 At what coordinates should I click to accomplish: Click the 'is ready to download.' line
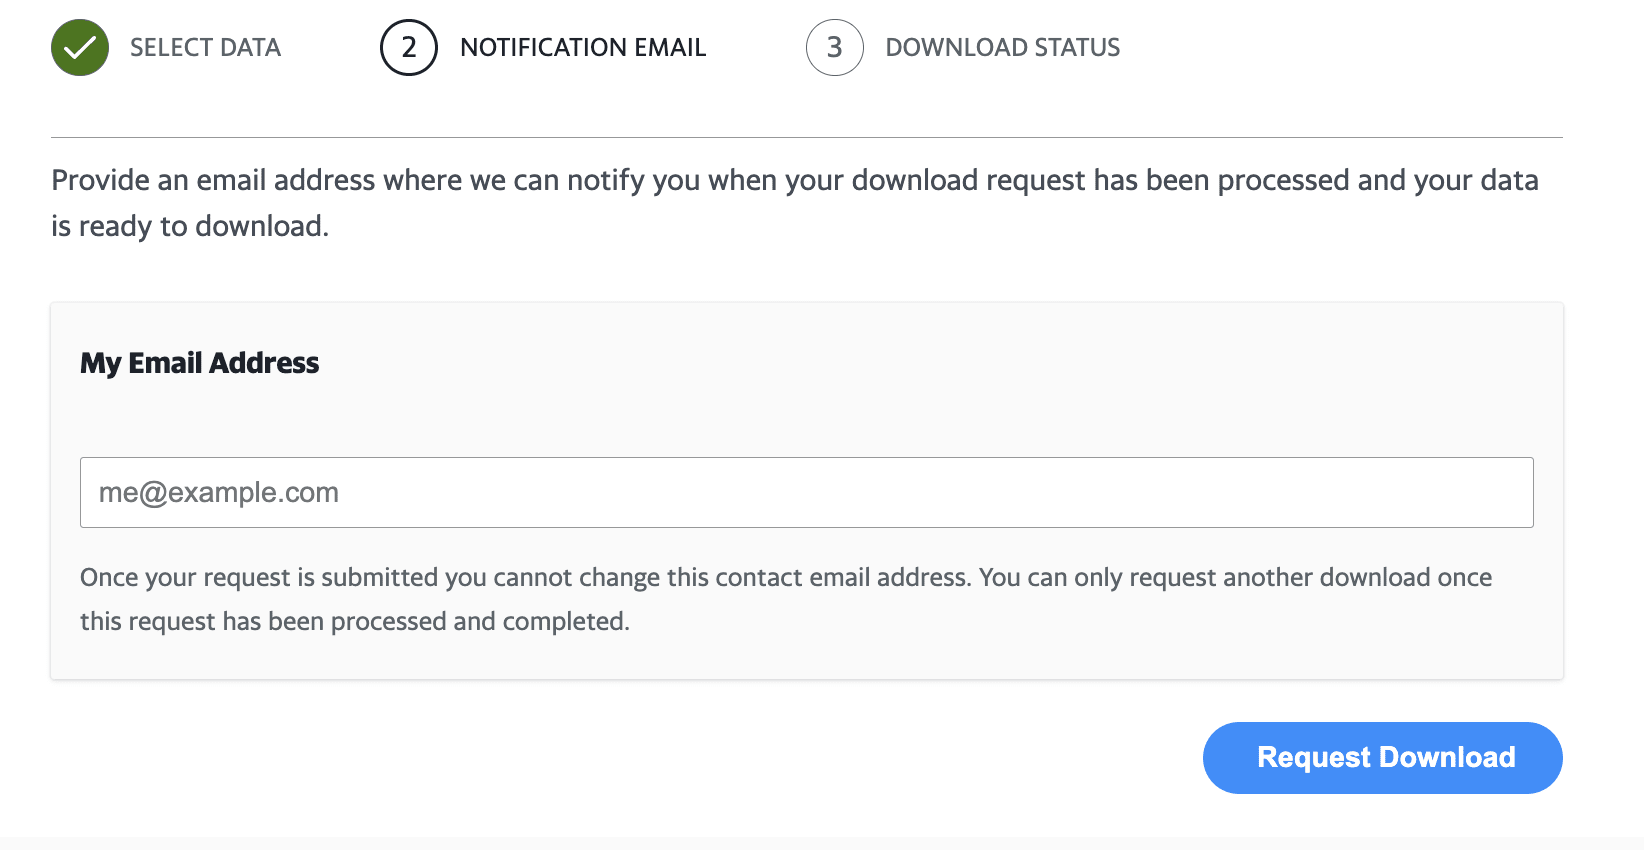click(x=190, y=227)
